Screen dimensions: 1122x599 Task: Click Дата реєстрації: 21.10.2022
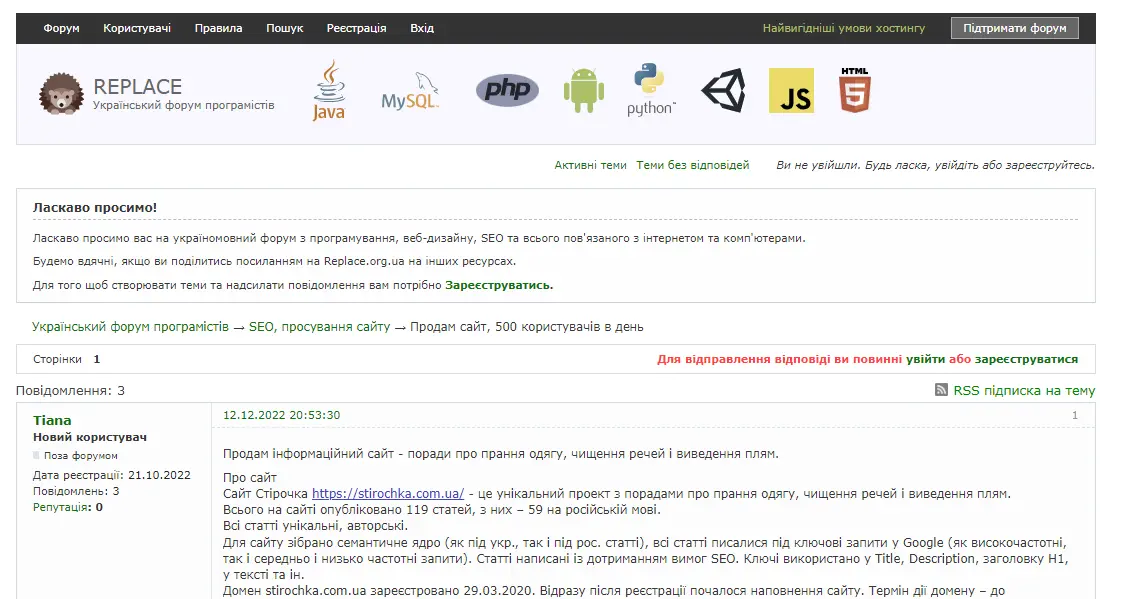tap(112, 475)
